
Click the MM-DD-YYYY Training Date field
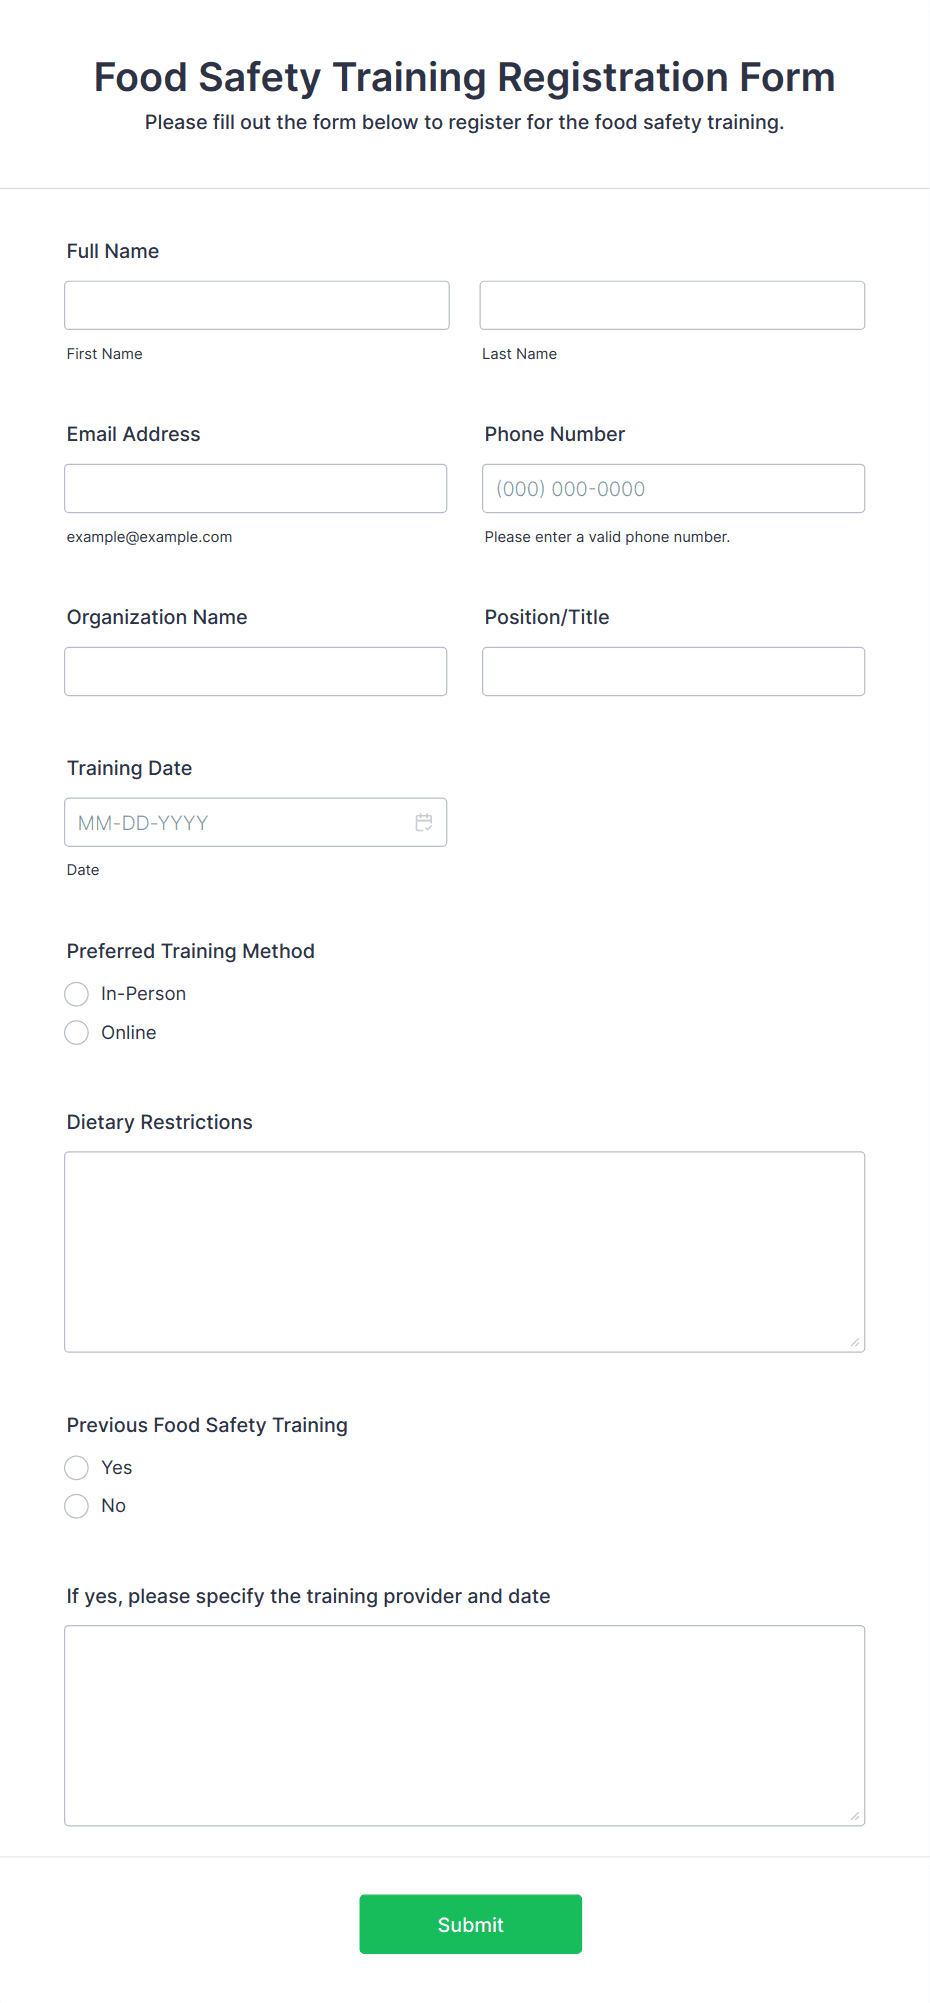[256, 822]
